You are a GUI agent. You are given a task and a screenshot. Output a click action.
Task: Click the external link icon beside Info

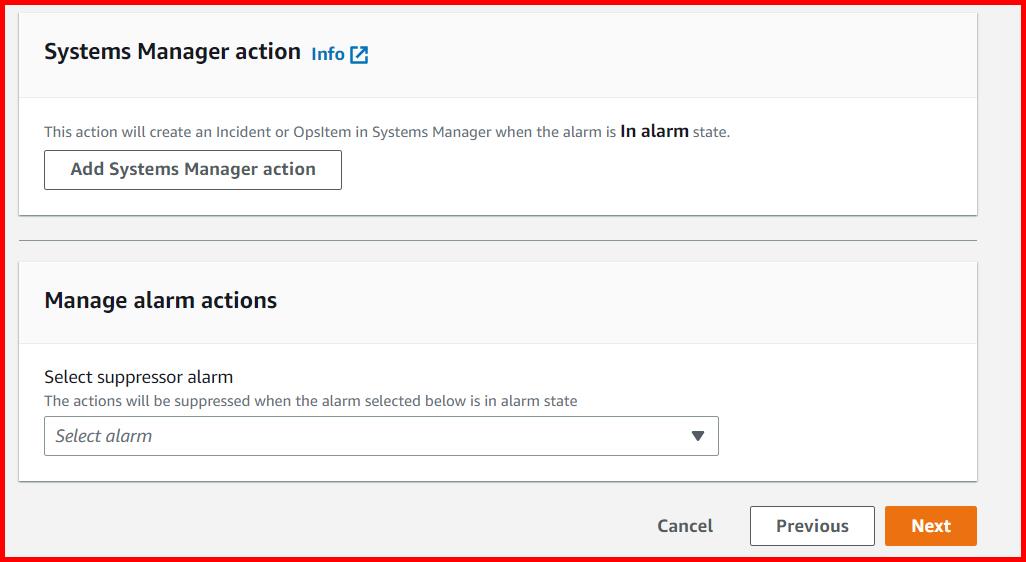359,55
